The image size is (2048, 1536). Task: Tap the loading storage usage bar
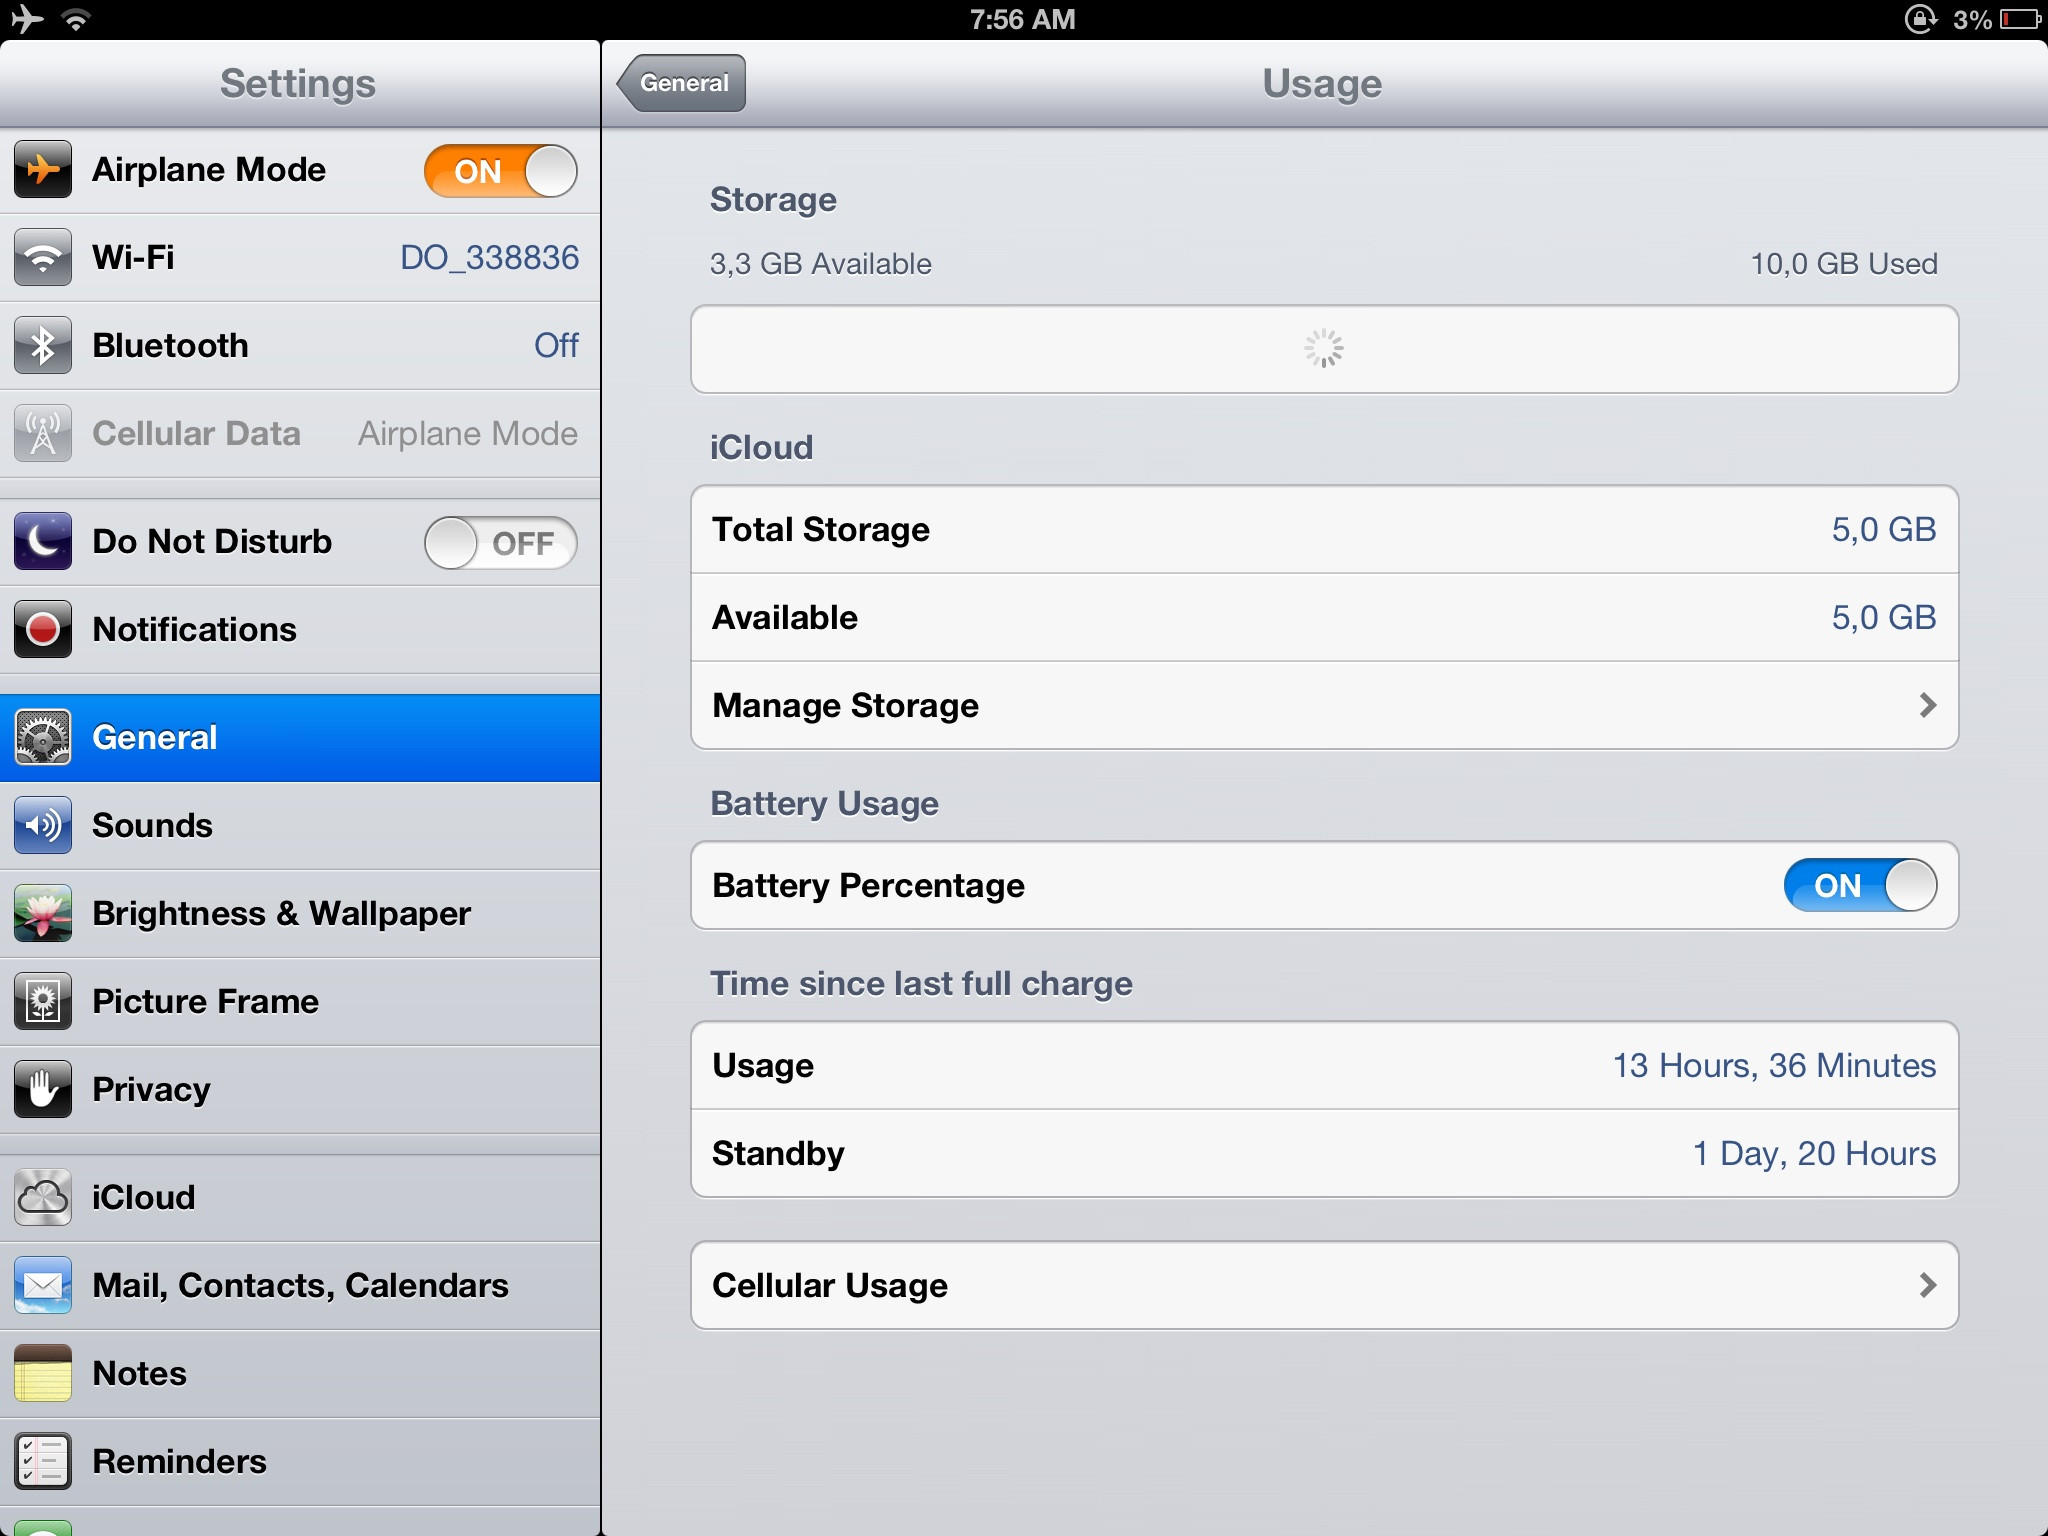tap(1324, 350)
